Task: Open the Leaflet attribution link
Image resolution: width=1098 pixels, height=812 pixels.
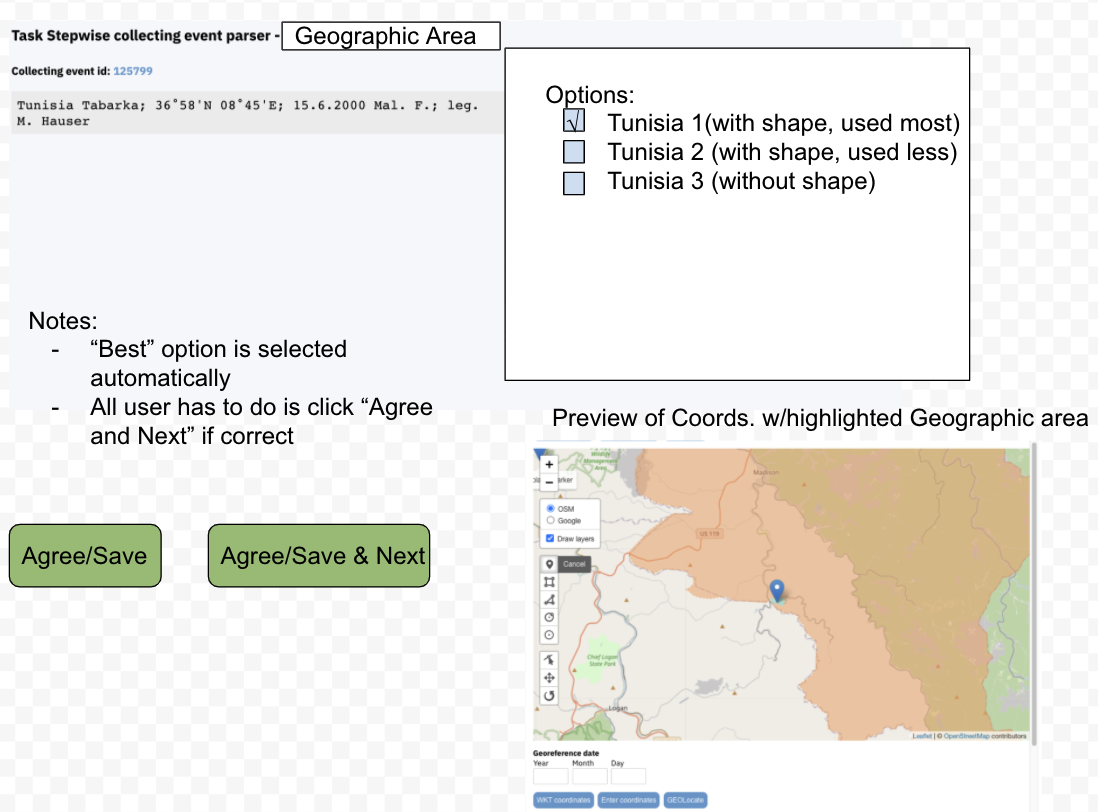Action: point(922,736)
